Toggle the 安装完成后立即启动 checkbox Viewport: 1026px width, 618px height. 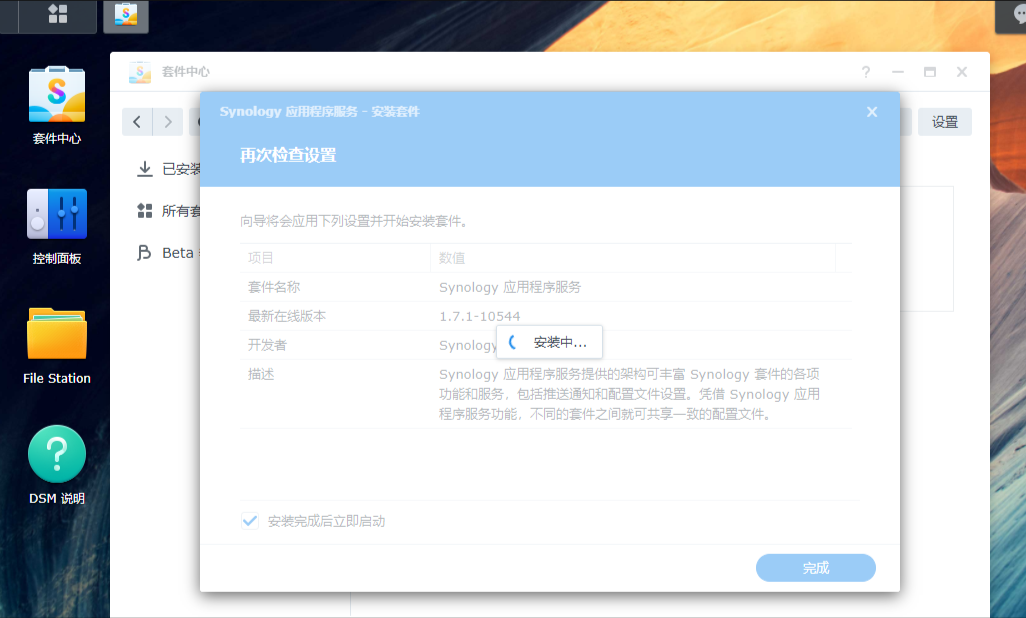click(x=250, y=521)
